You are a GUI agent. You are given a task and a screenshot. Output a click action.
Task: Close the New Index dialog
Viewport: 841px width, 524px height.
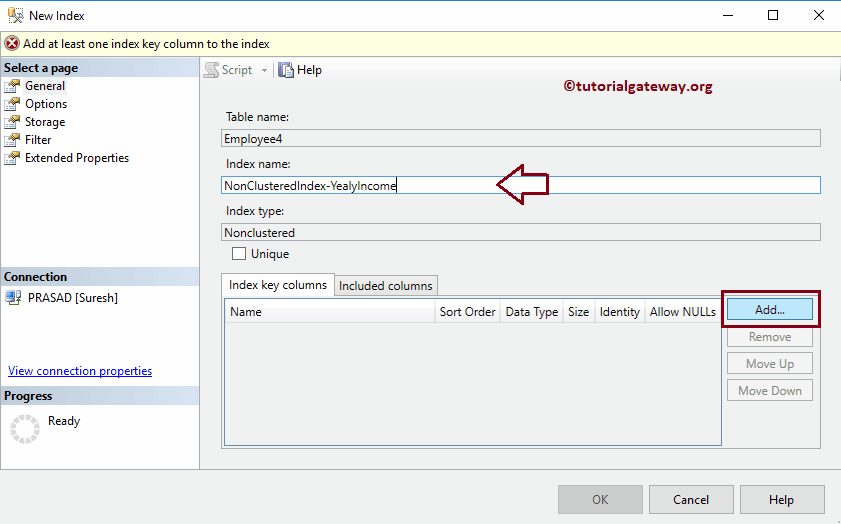coord(818,15)
